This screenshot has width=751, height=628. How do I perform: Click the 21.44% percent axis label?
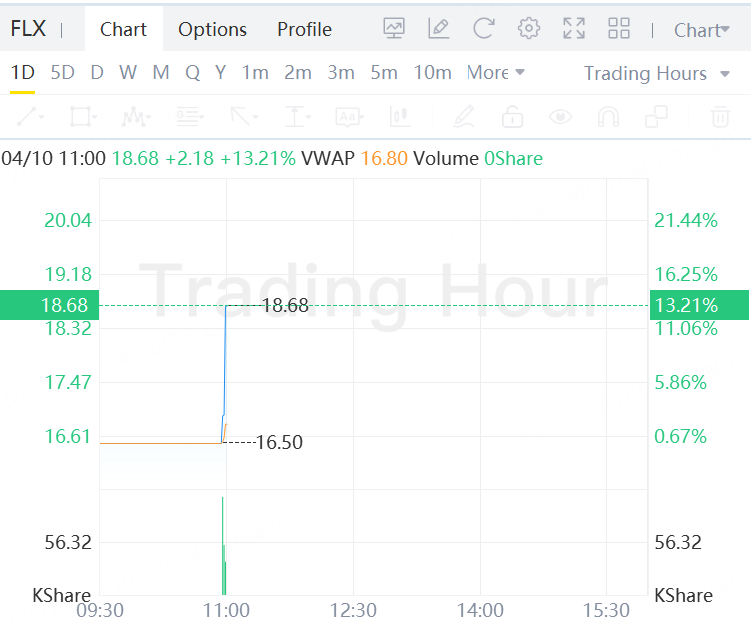coord(686,221)
